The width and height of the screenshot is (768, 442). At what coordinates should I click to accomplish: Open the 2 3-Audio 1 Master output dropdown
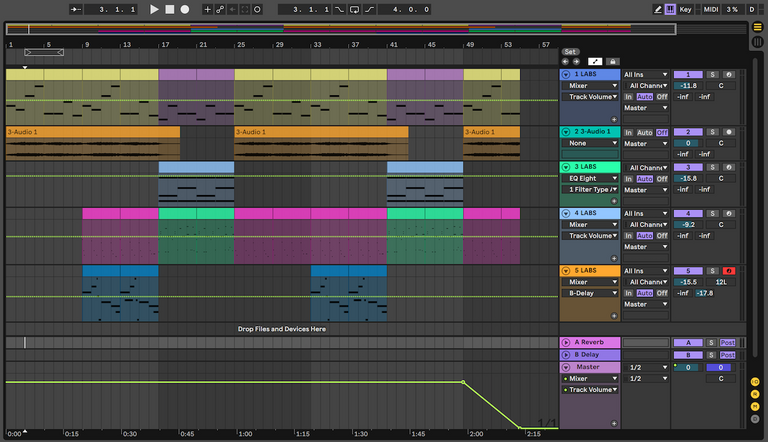[646, 144]
